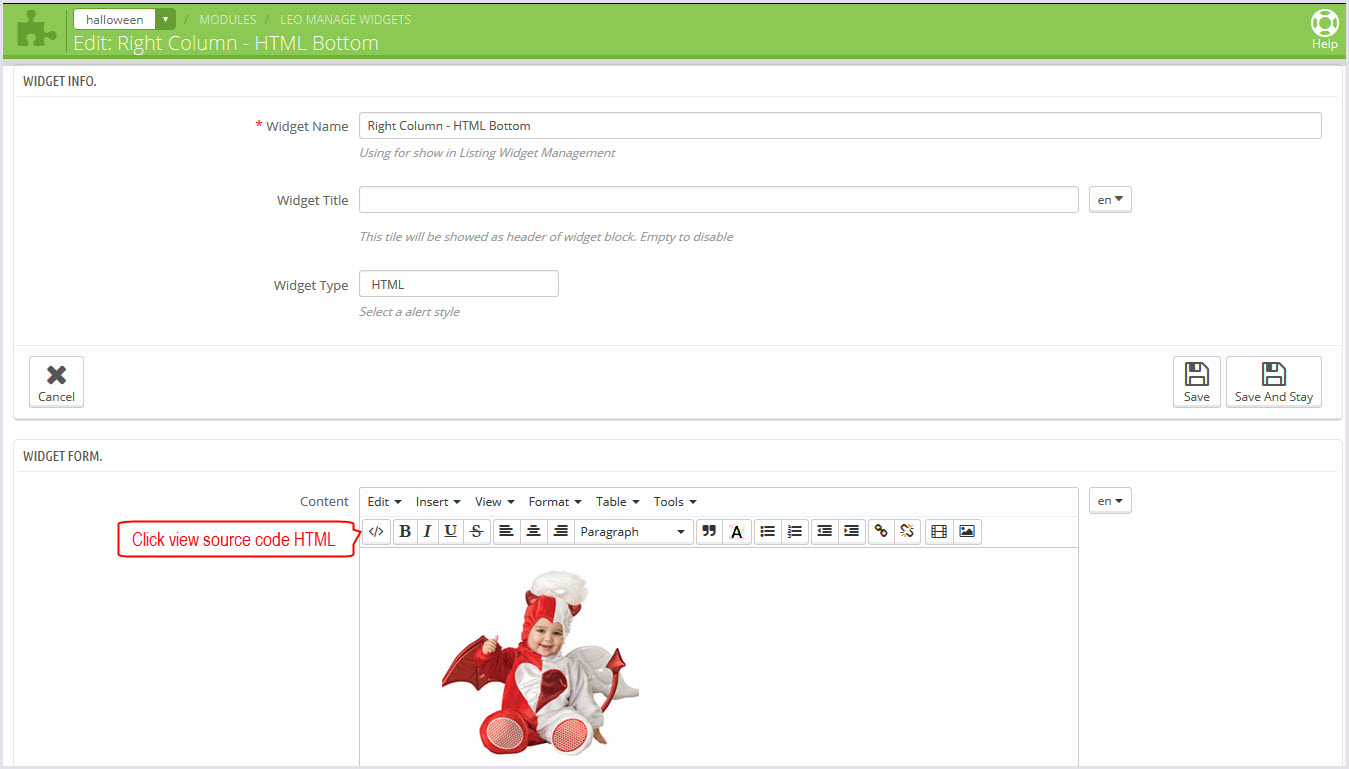Open the Help panel
The height and width of the screenshot is (769, 1349).
(x=1324, y=29)
